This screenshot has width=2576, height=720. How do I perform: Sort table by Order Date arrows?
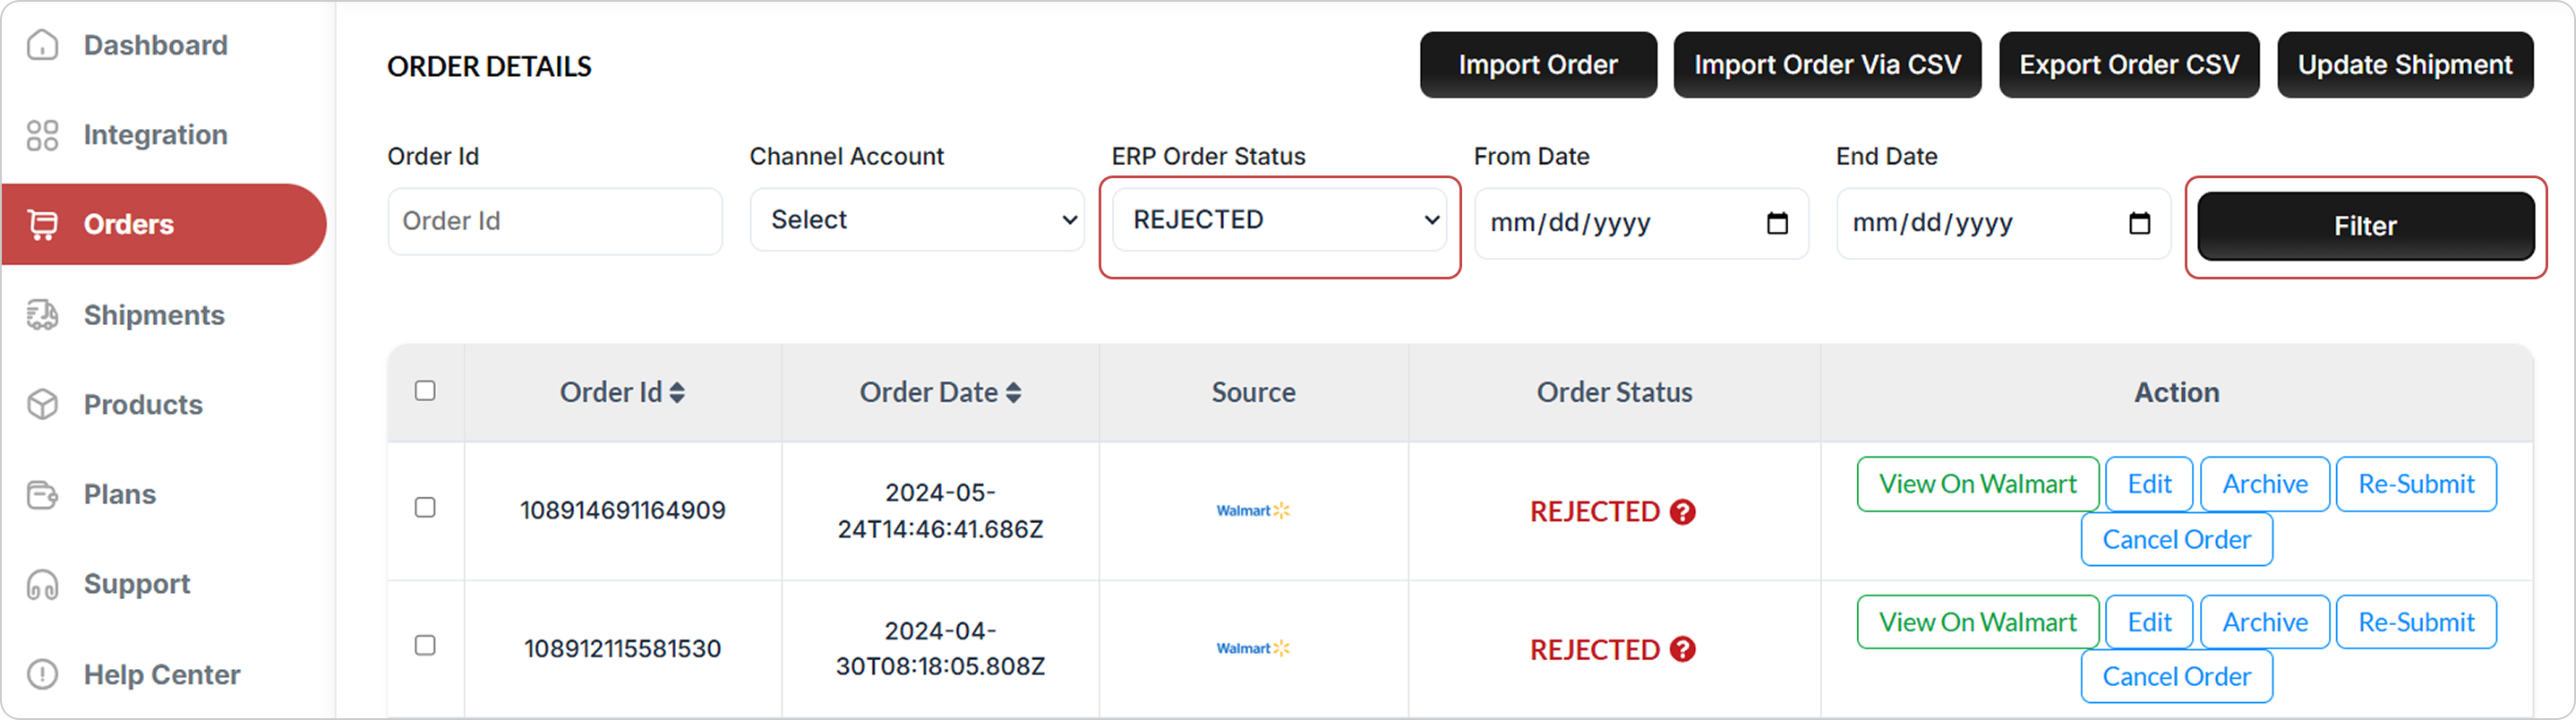pyautogui.click(x=1013, y=393)
